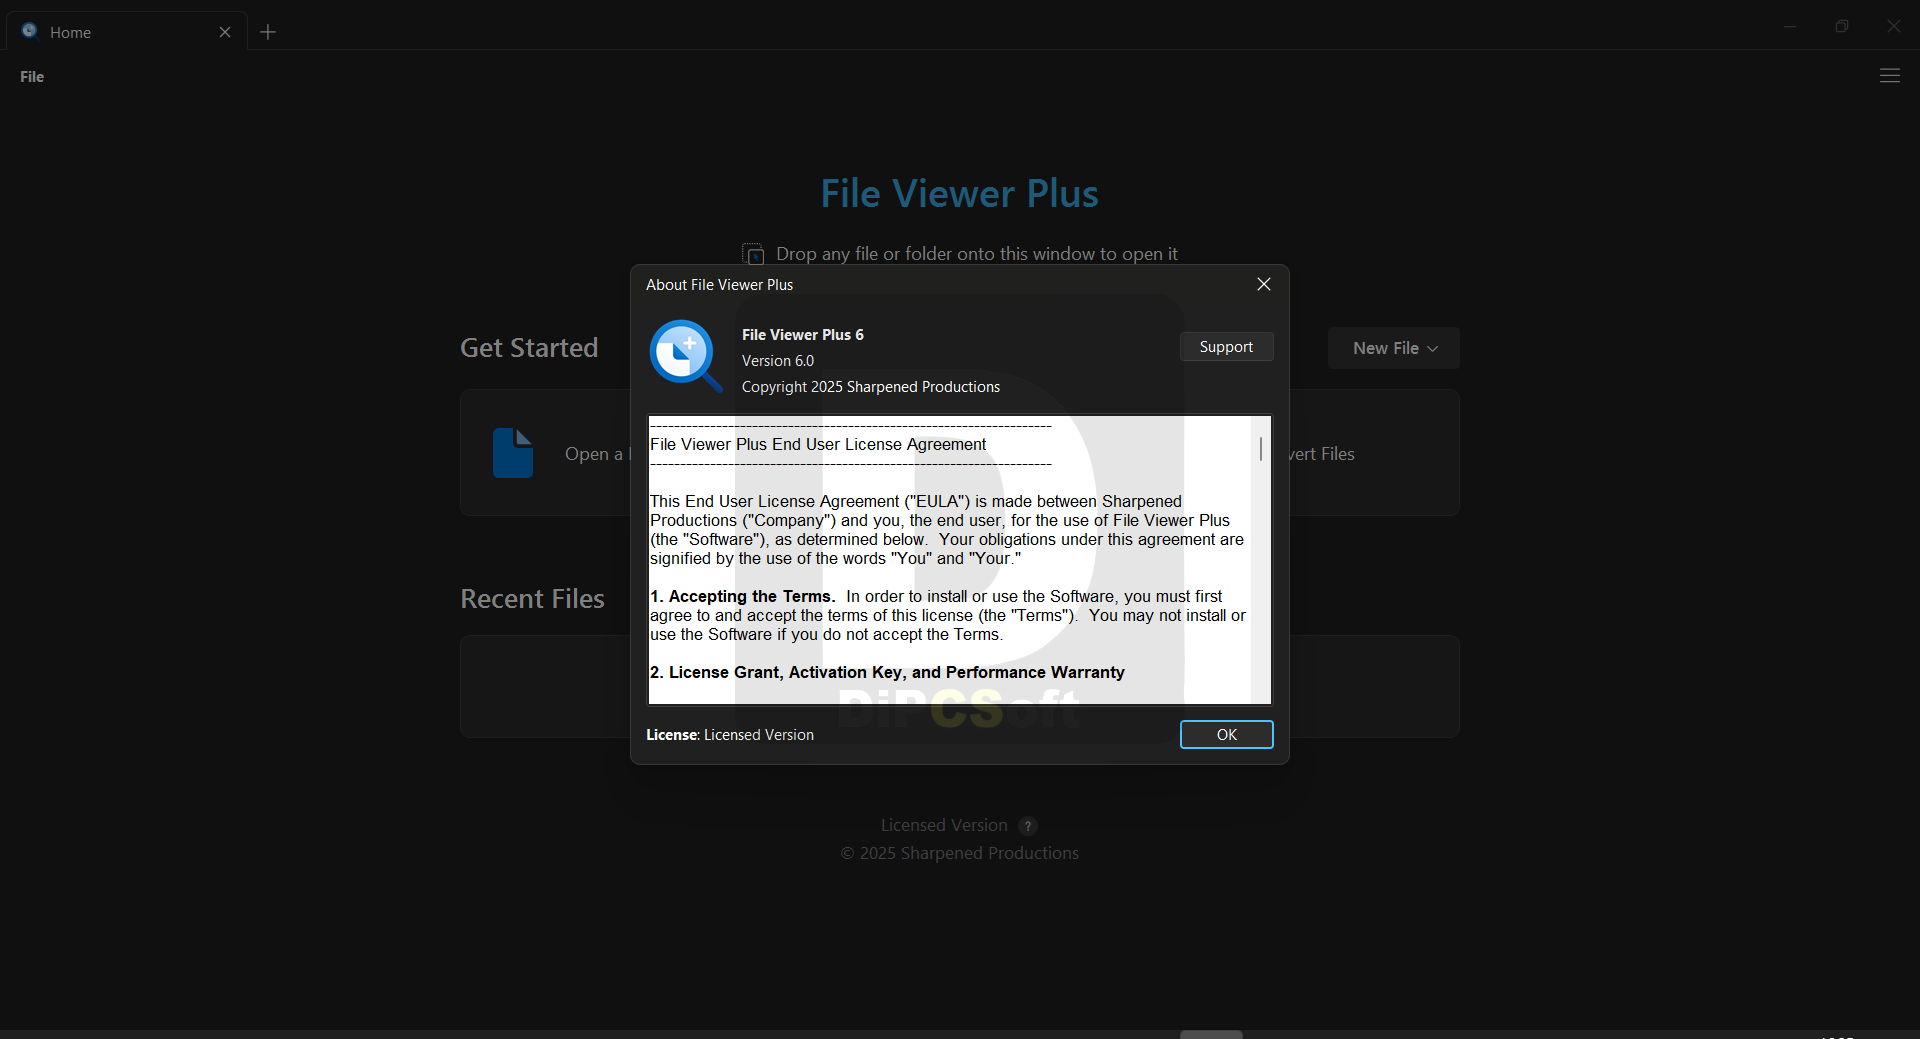Restore down the application window
The image size is (1920, 1039).
click(1842, 26)
